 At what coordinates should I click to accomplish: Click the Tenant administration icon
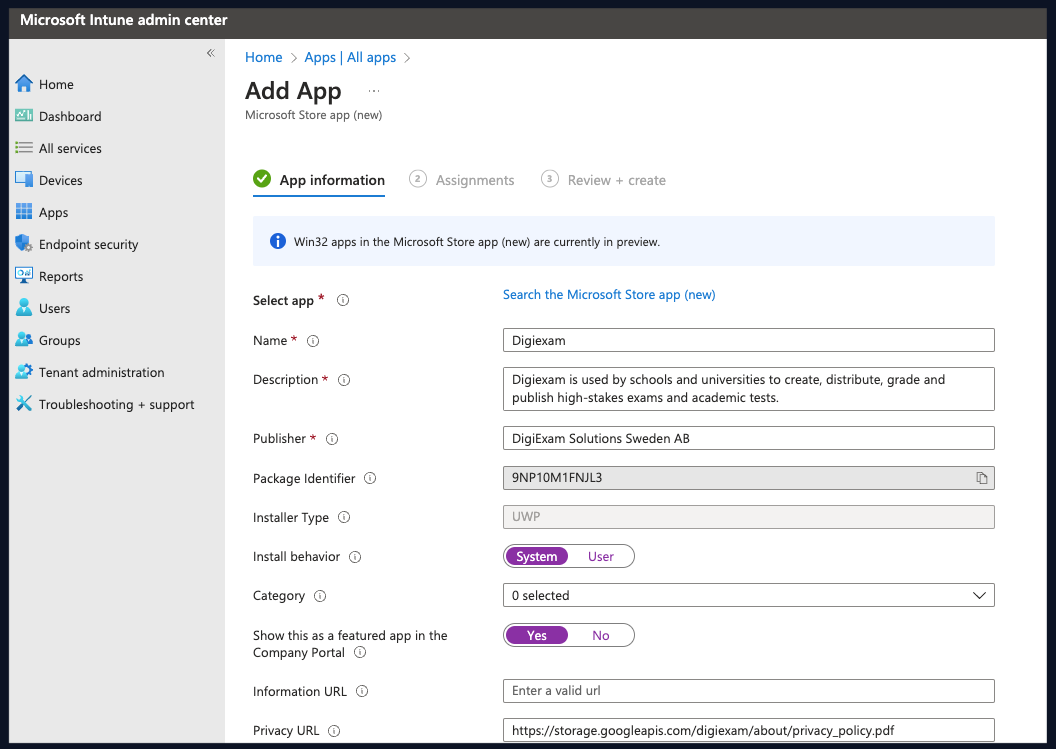coord(24,371)
